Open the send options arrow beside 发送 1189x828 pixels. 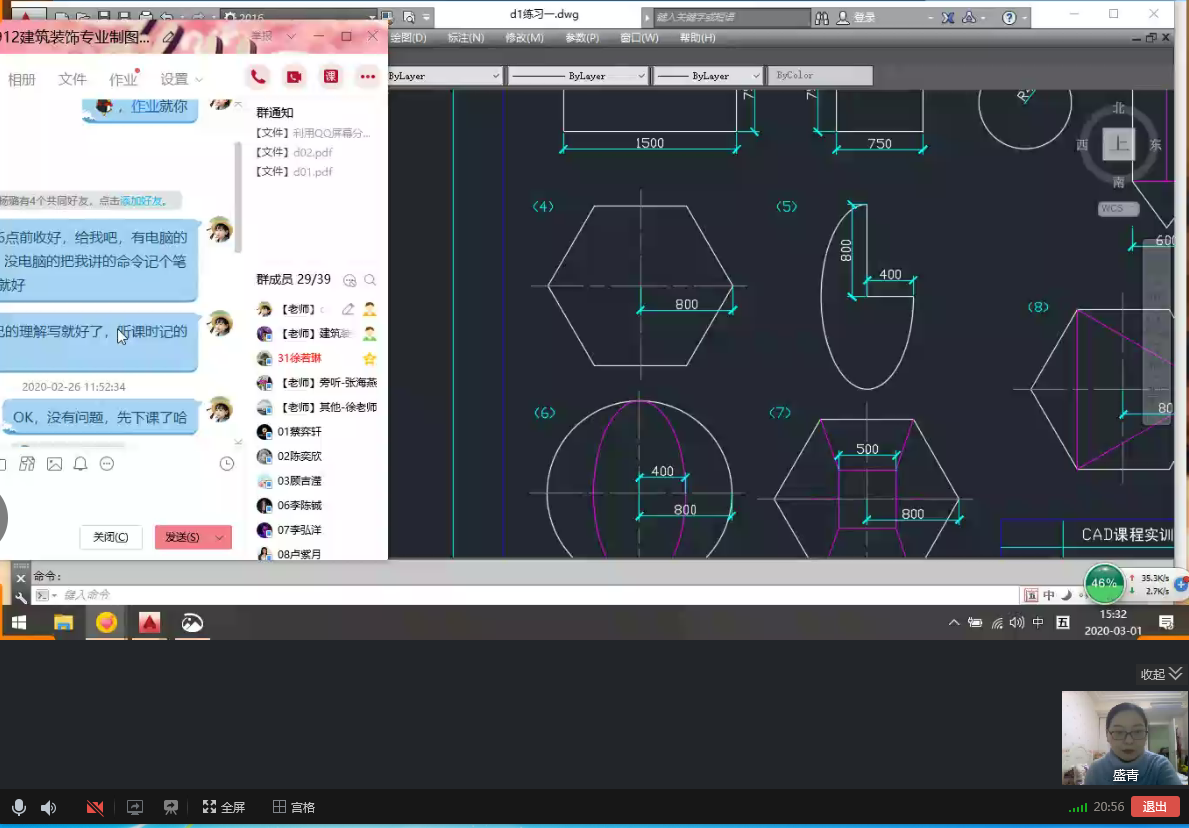[219, 537]
